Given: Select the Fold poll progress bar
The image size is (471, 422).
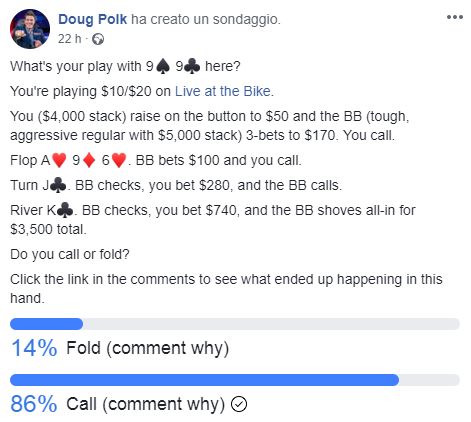Looking at the screenshot, I should 235,324.
